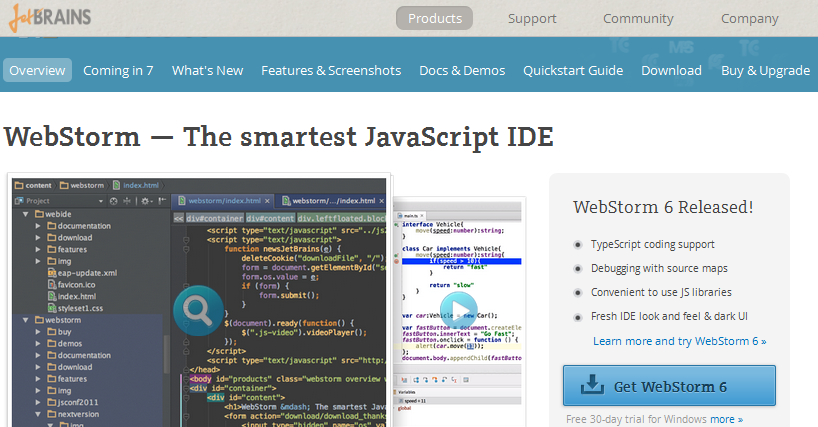Viewport: 818px width, 427px height.
Task: Click Get WebStorm 6 button
Action: pyautogui.click(x=669, y=386)
